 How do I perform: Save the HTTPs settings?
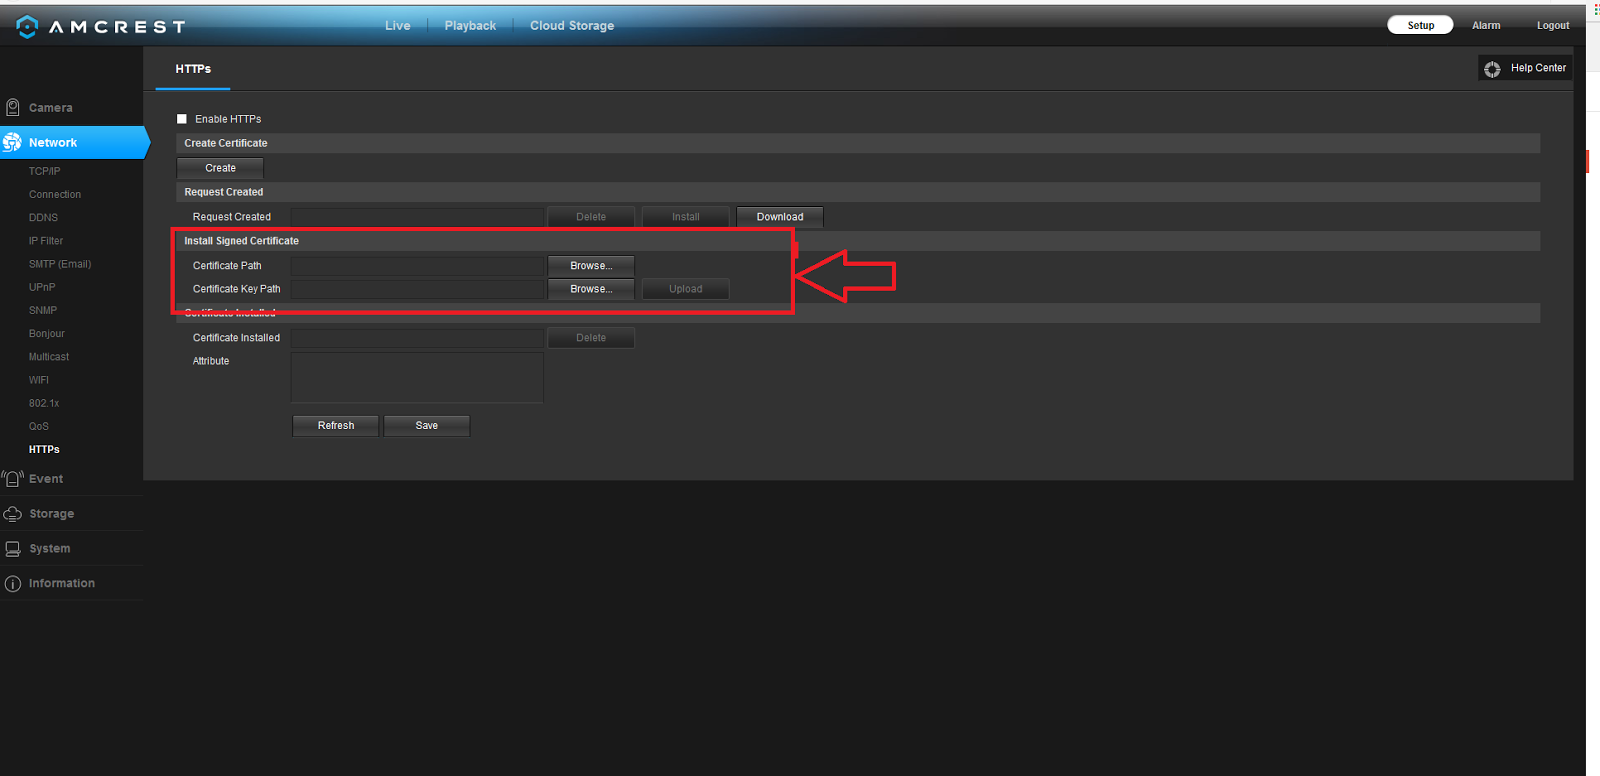tap(427, 426)
